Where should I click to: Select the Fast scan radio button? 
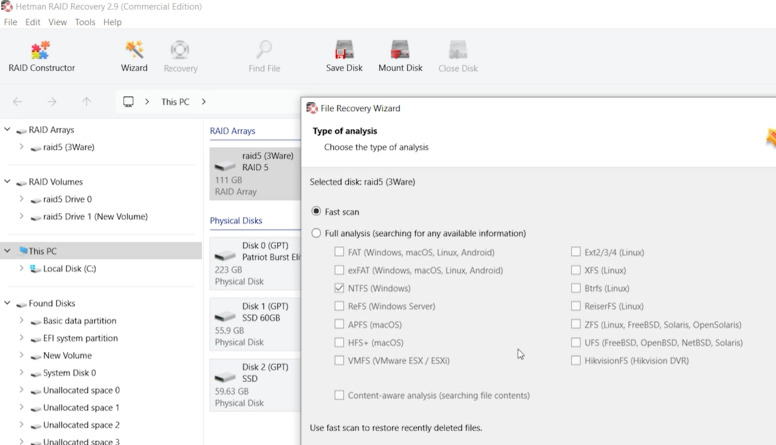point(316,211)
